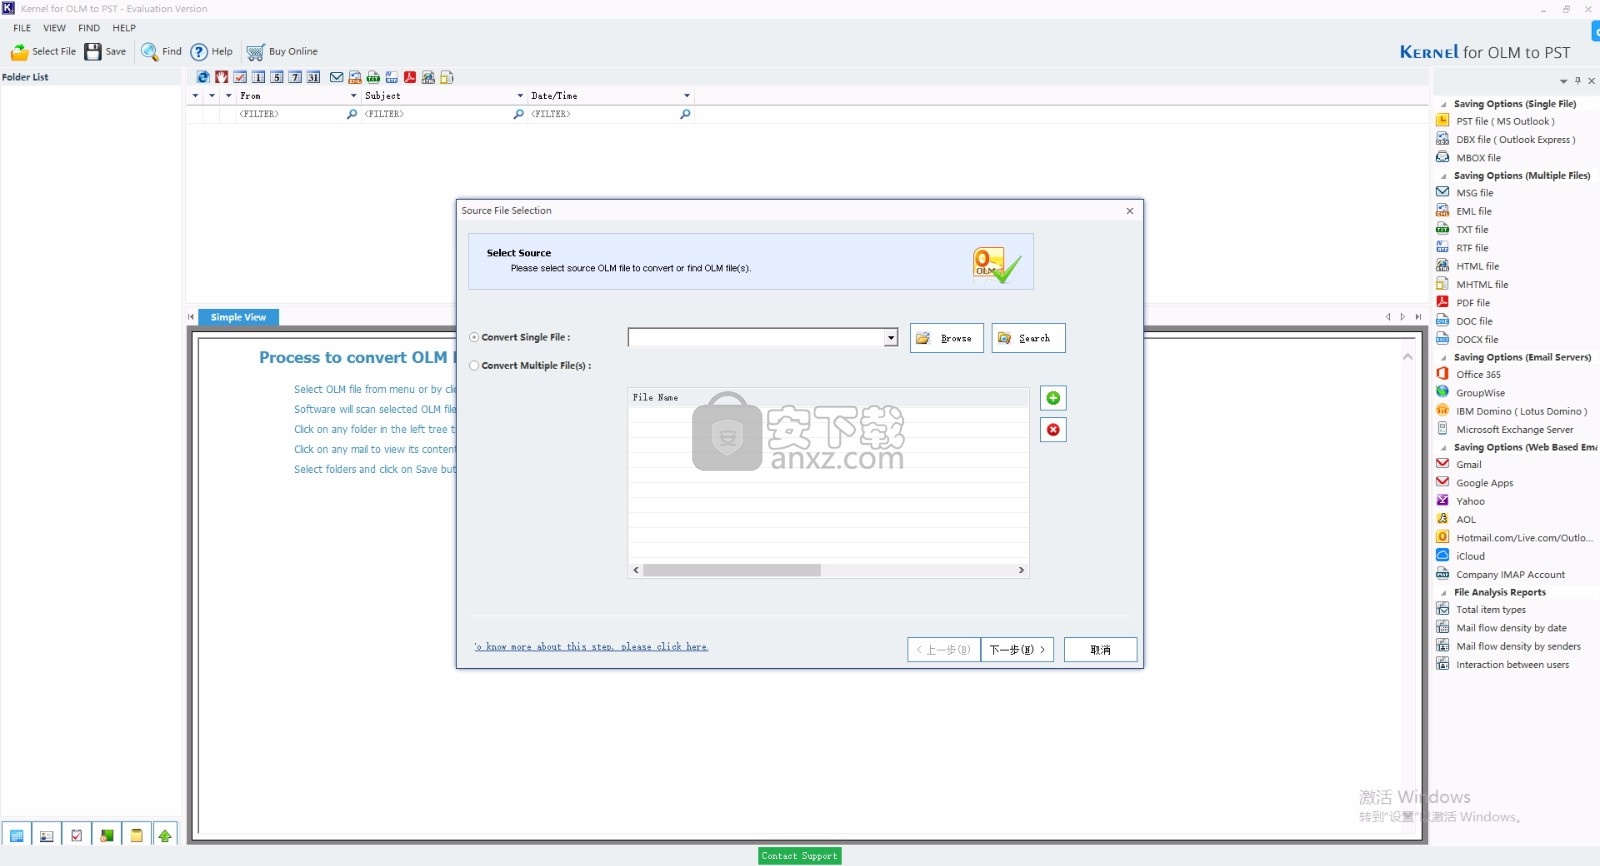Image resolution: width=1600 pixels, height=866 pixels.
Task: Choose Office 365 saving option
Action: click(1478, 375)
